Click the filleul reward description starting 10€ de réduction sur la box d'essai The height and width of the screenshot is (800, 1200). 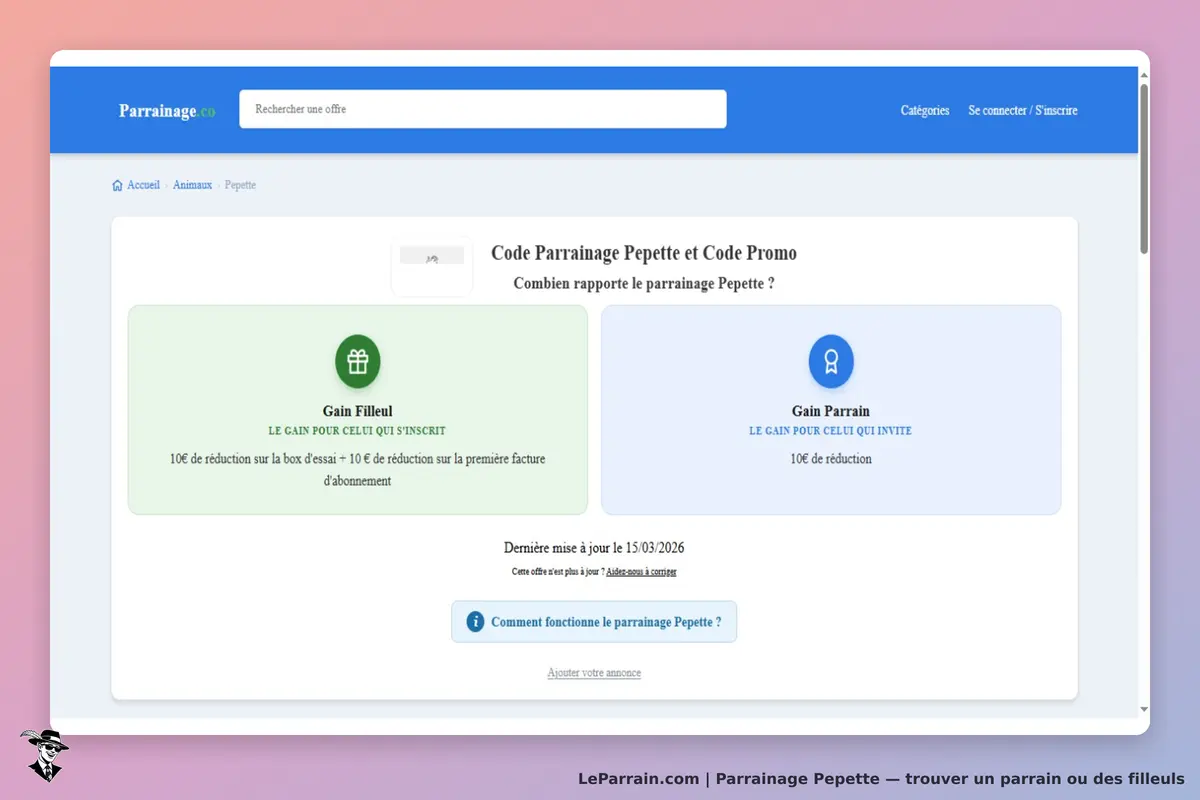click(358, 470)
